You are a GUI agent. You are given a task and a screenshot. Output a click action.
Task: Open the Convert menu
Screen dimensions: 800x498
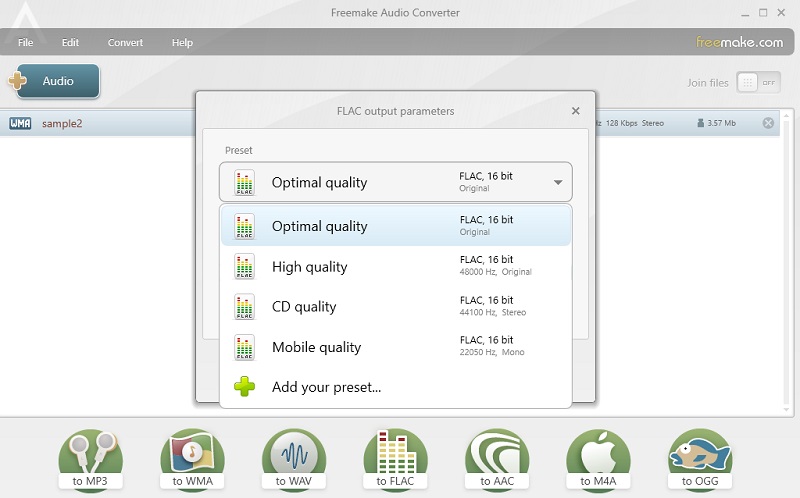125,43
